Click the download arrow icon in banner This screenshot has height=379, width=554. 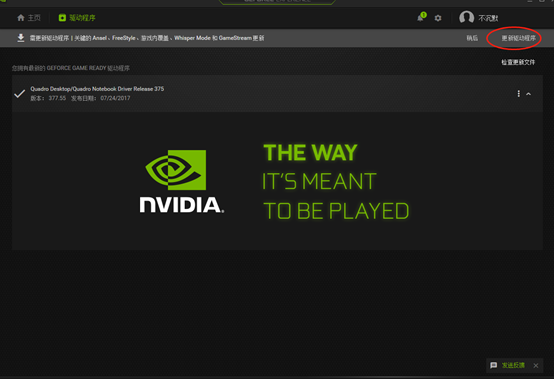point(21,38)
